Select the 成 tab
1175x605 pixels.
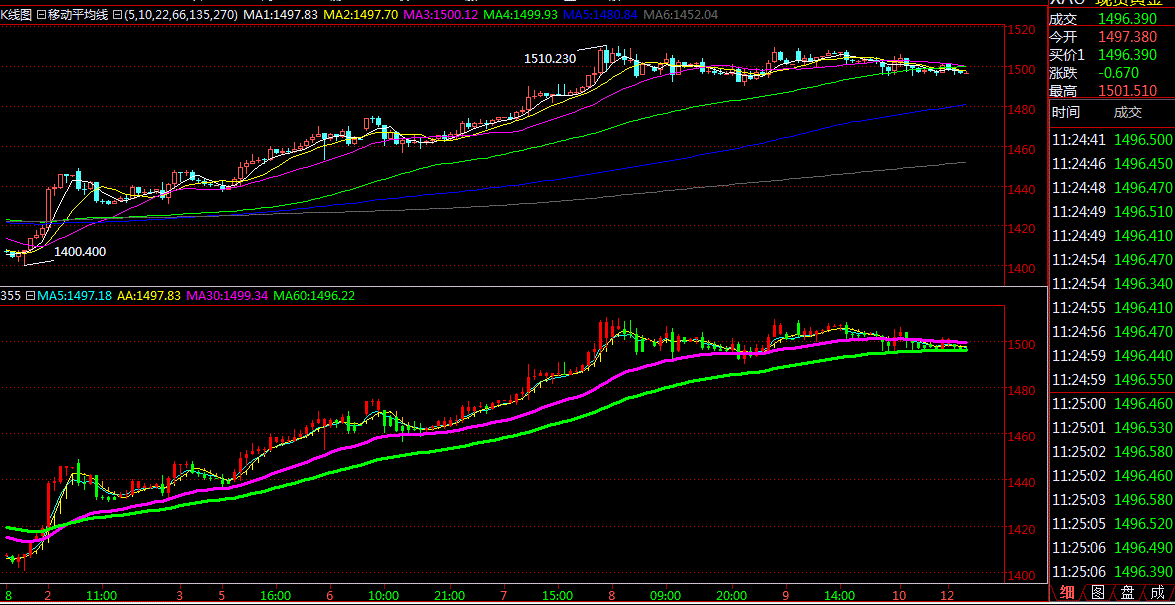click(1157, 592)
